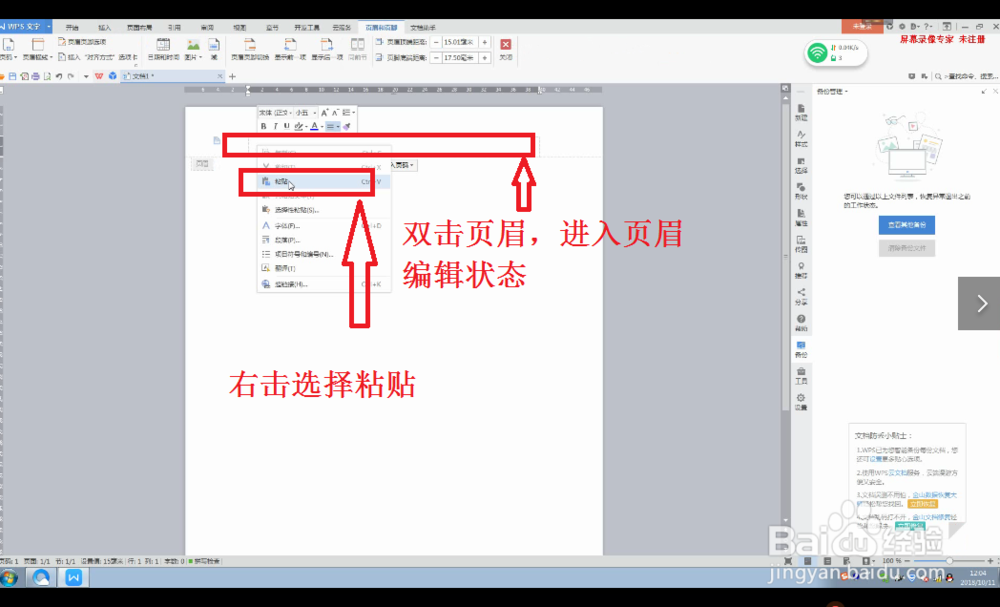This screenshot has width=1000, height=607.
Task: Click Grow Font icon in mini toolbar
Action: tap(324, 112)
